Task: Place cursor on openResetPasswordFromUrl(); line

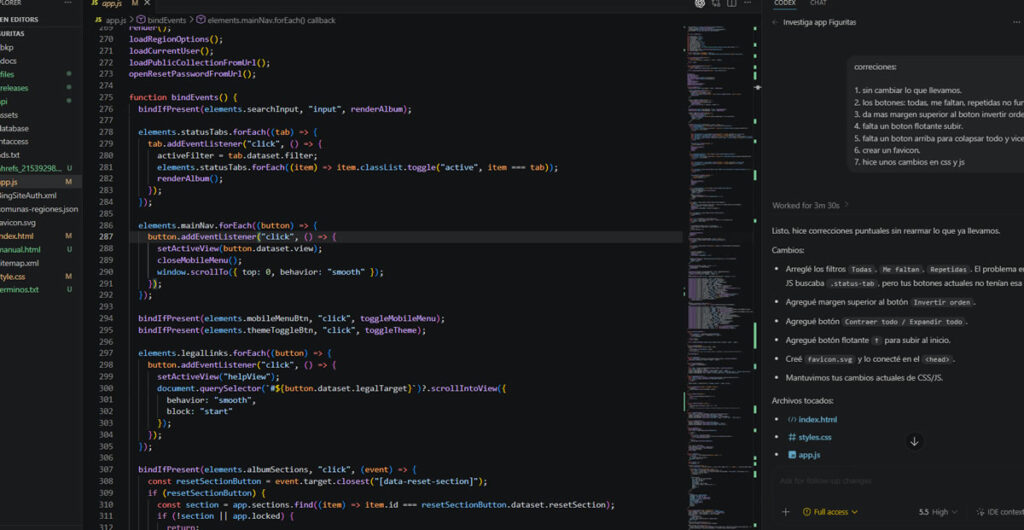Action: [x=193, y=74]
